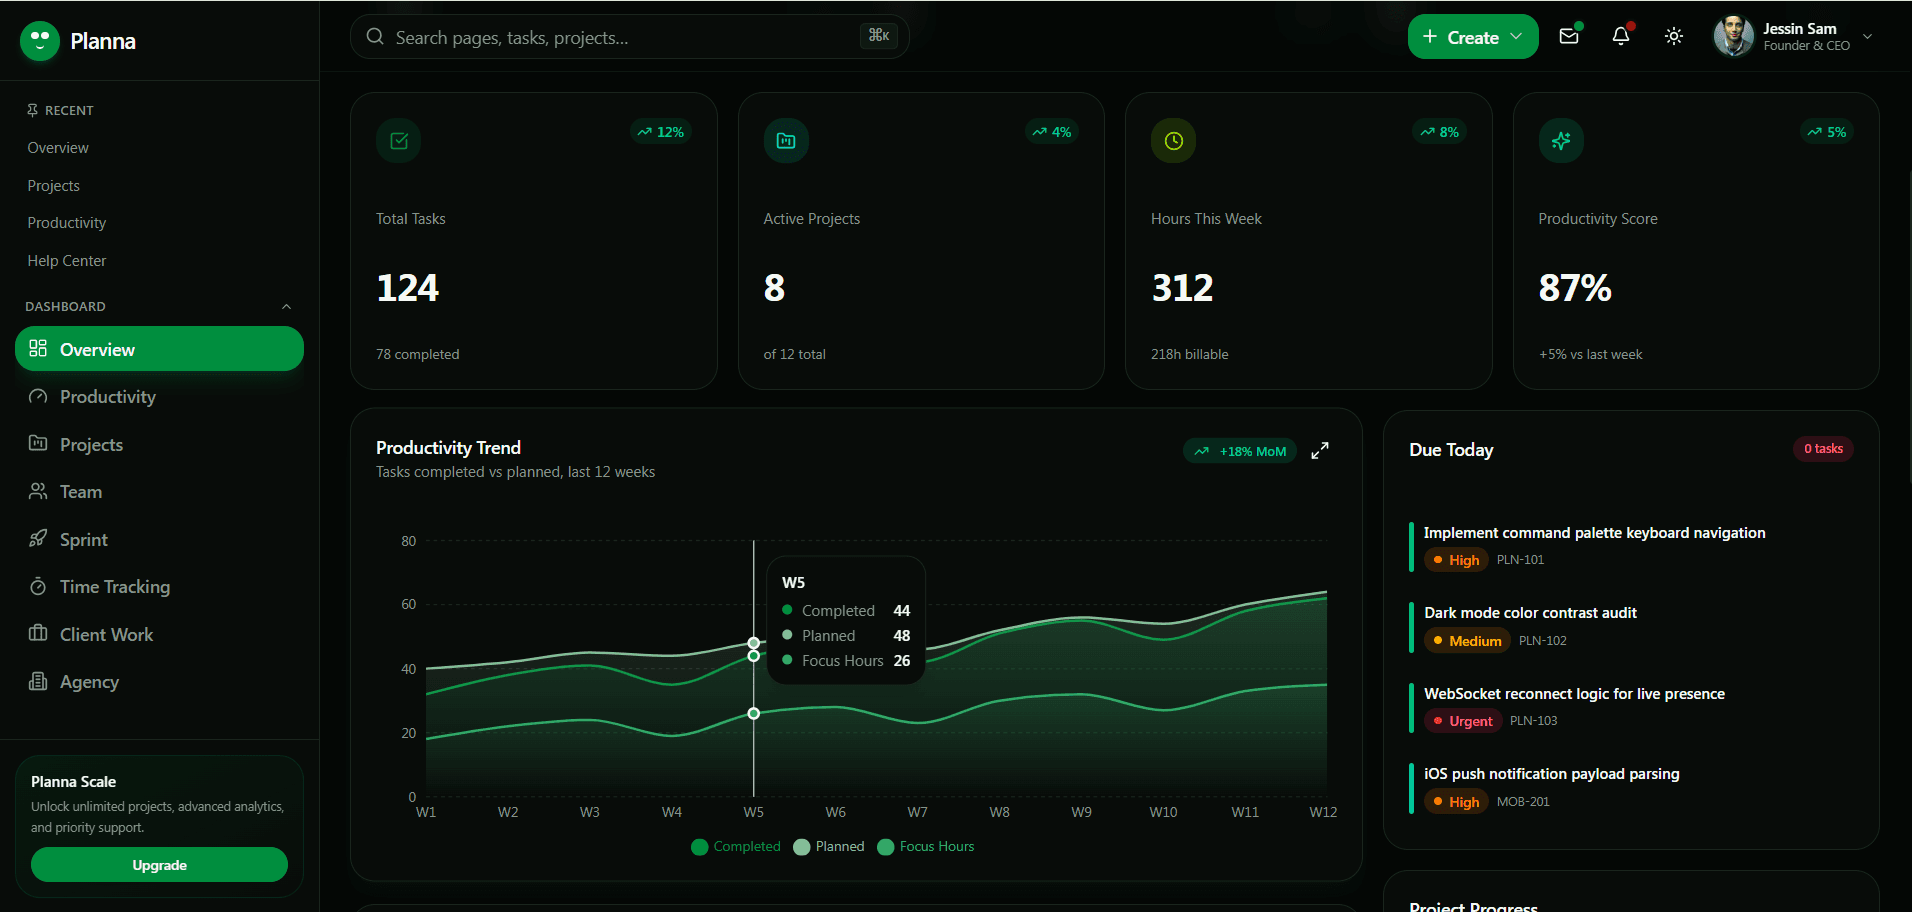Click the Productivity Score sparkle icon
Screen dimensions: 1912x912
[1561, 141]
